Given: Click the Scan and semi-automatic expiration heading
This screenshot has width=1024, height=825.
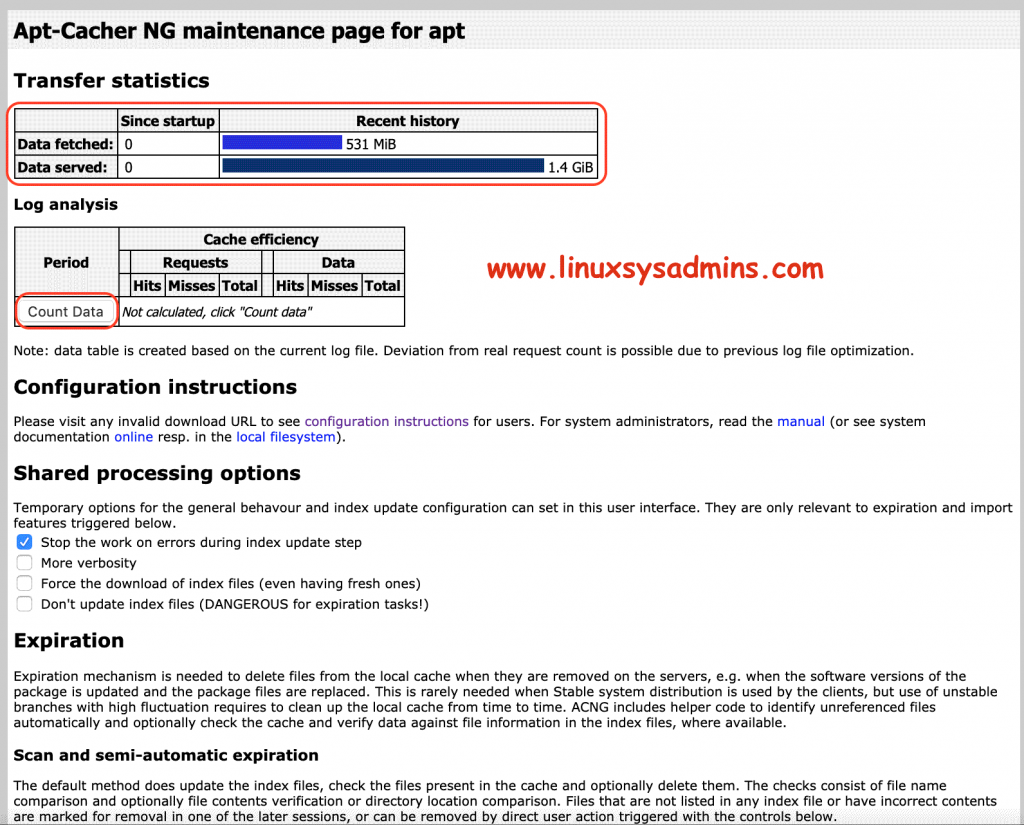Looking at the screenshot, I should pyautogui.click(x=166, y=755).
